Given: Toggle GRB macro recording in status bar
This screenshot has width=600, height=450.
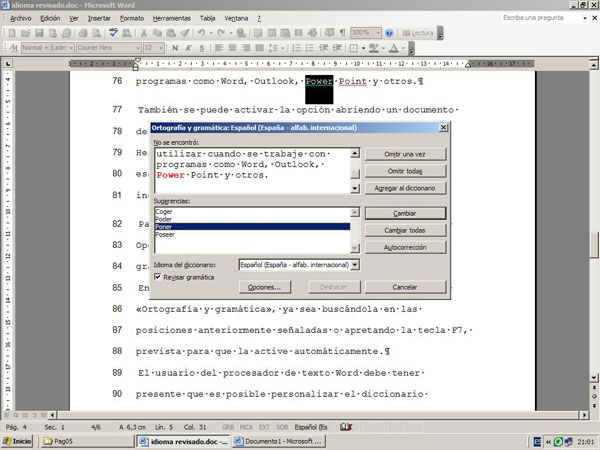Looking at the screenshot, I should [228, 427].
